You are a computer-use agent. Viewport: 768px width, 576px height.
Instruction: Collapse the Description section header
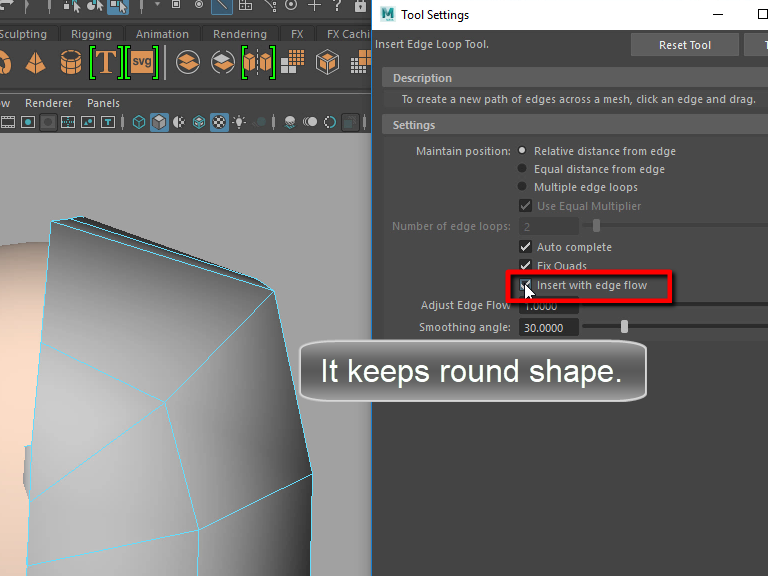click(x=422, y=78)
